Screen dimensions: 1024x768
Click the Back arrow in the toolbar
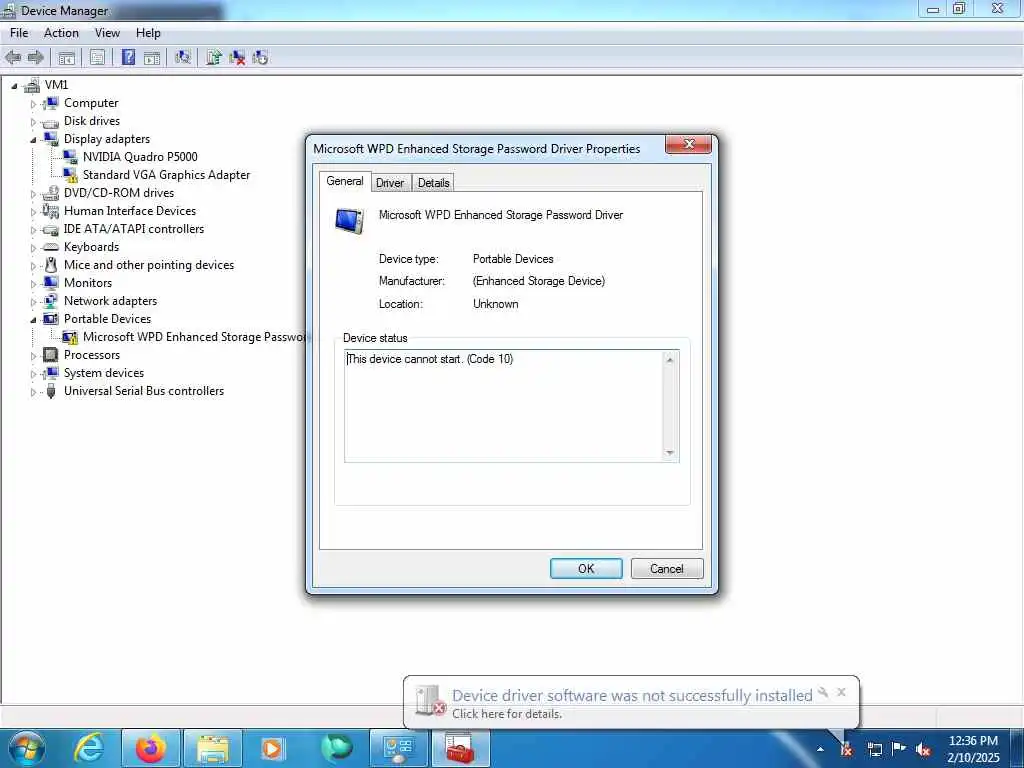(12, 57)
